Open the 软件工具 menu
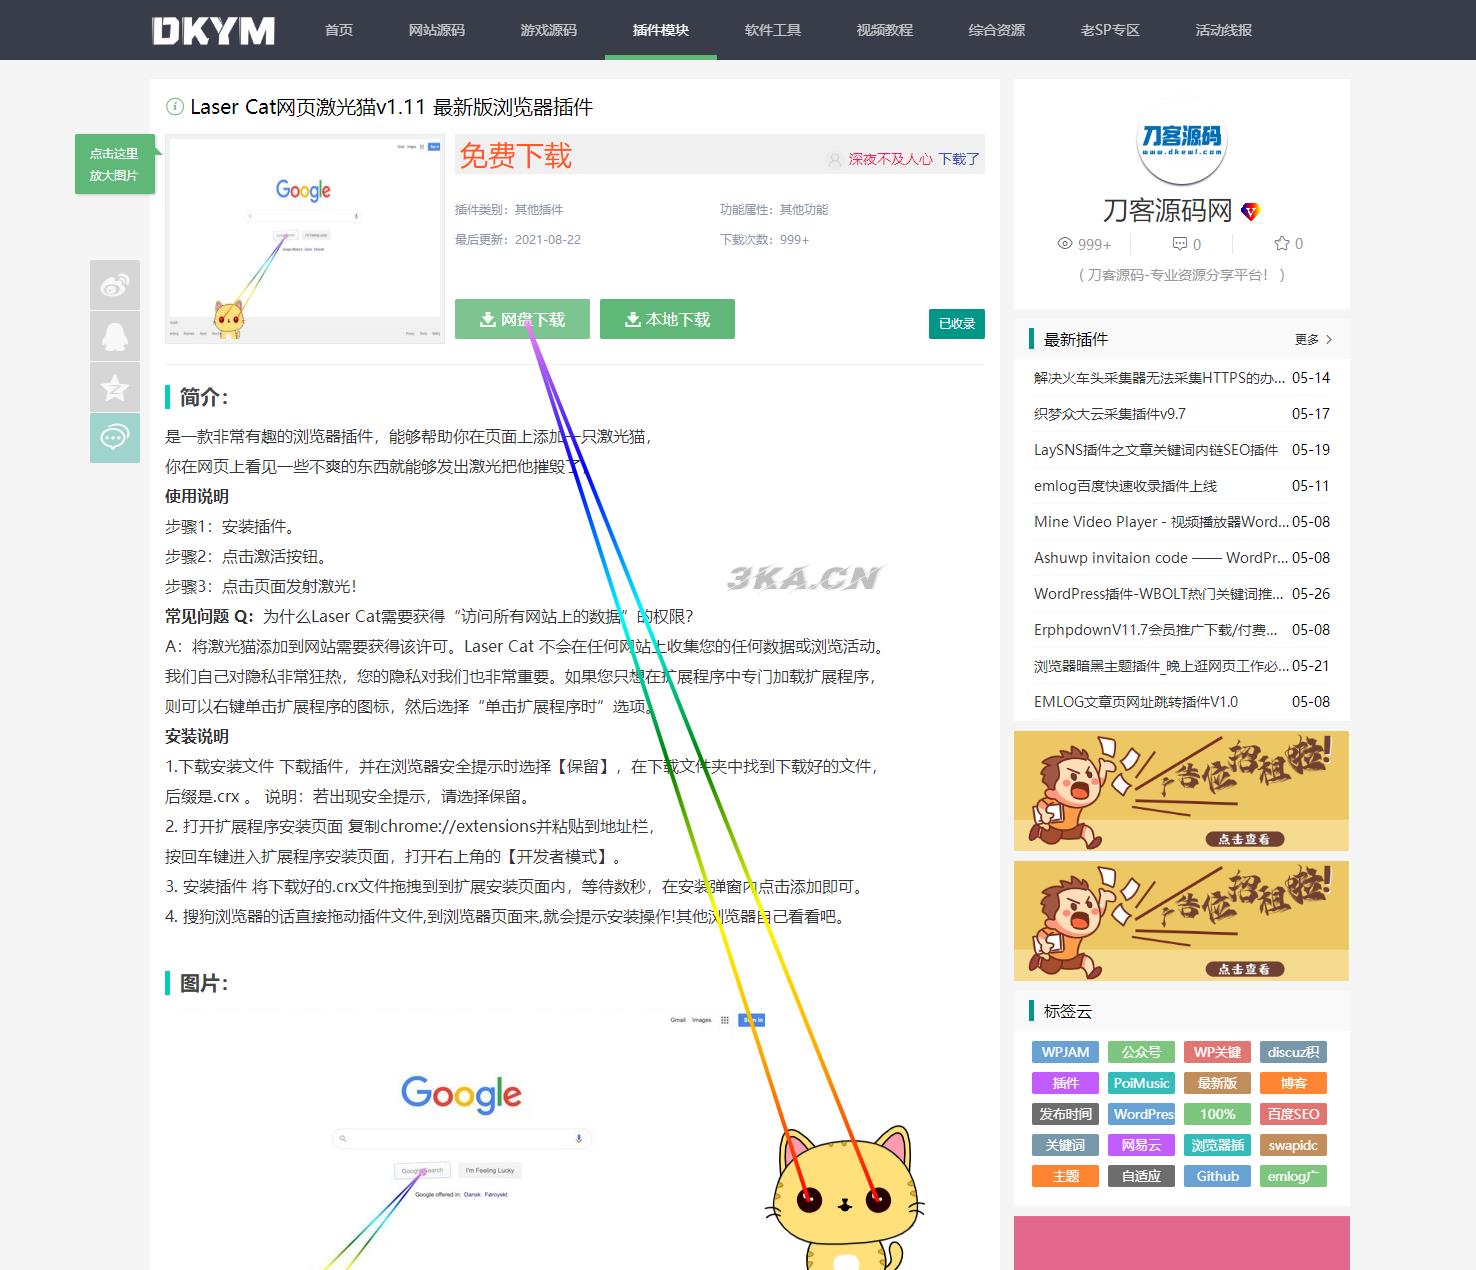This screenshot has width=1476, height=1270. 772,30
